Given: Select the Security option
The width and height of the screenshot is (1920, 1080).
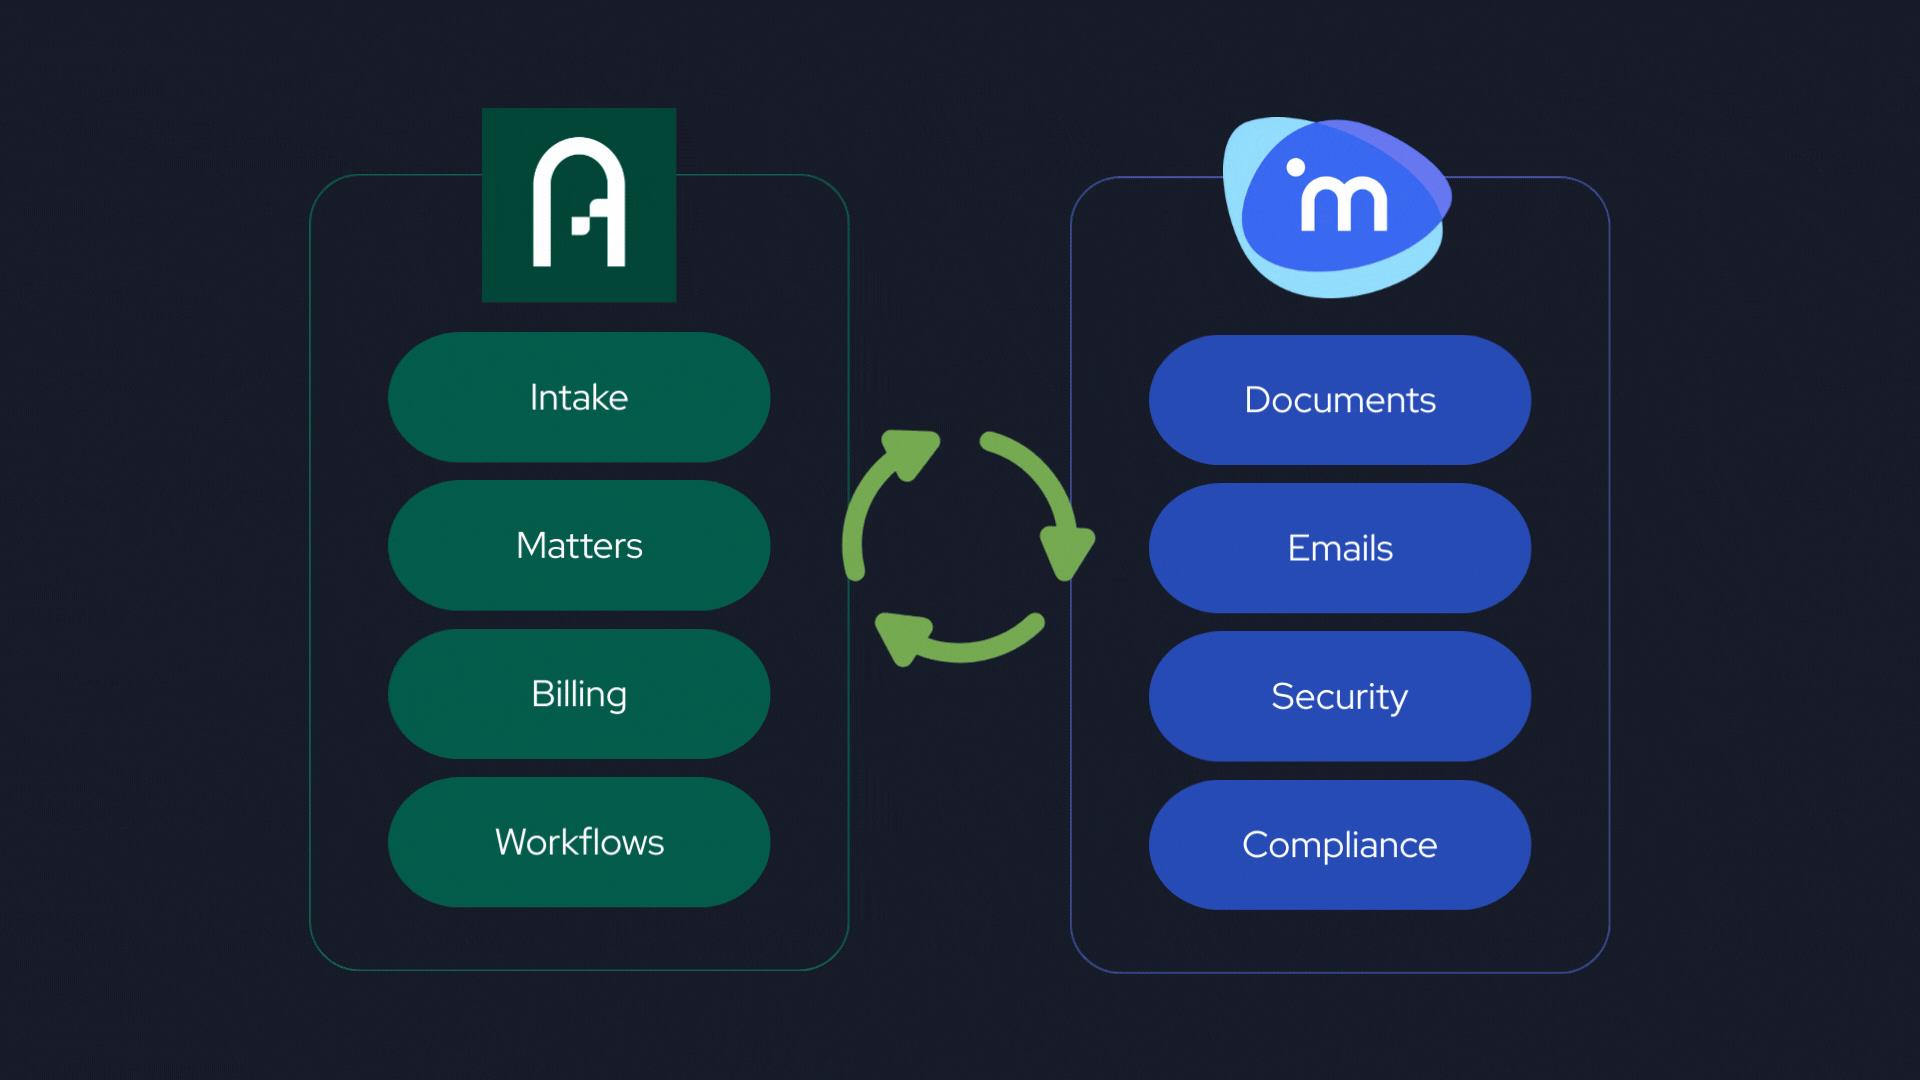Looking at the screenshot, I should [x=1340, y=697].
